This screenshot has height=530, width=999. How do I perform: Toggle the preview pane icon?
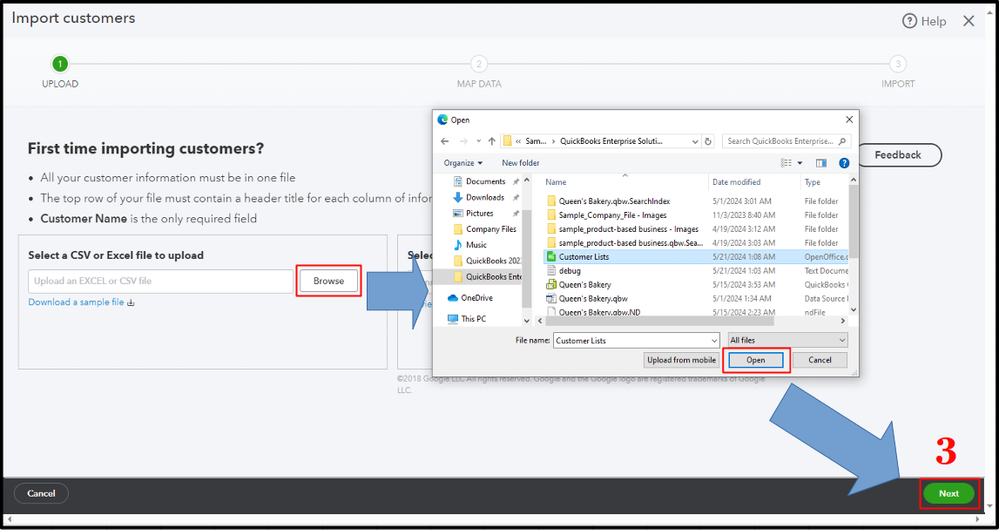(821, 163)
